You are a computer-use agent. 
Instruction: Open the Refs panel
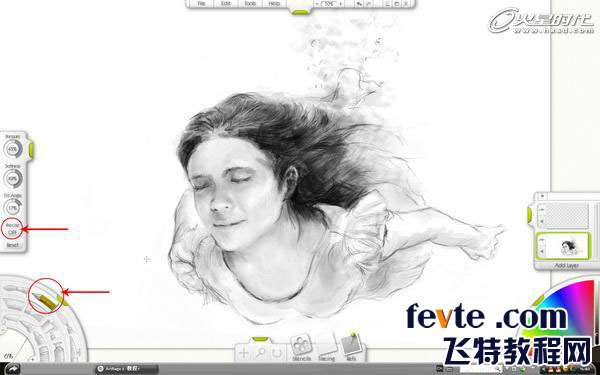[x=352, y=347]
